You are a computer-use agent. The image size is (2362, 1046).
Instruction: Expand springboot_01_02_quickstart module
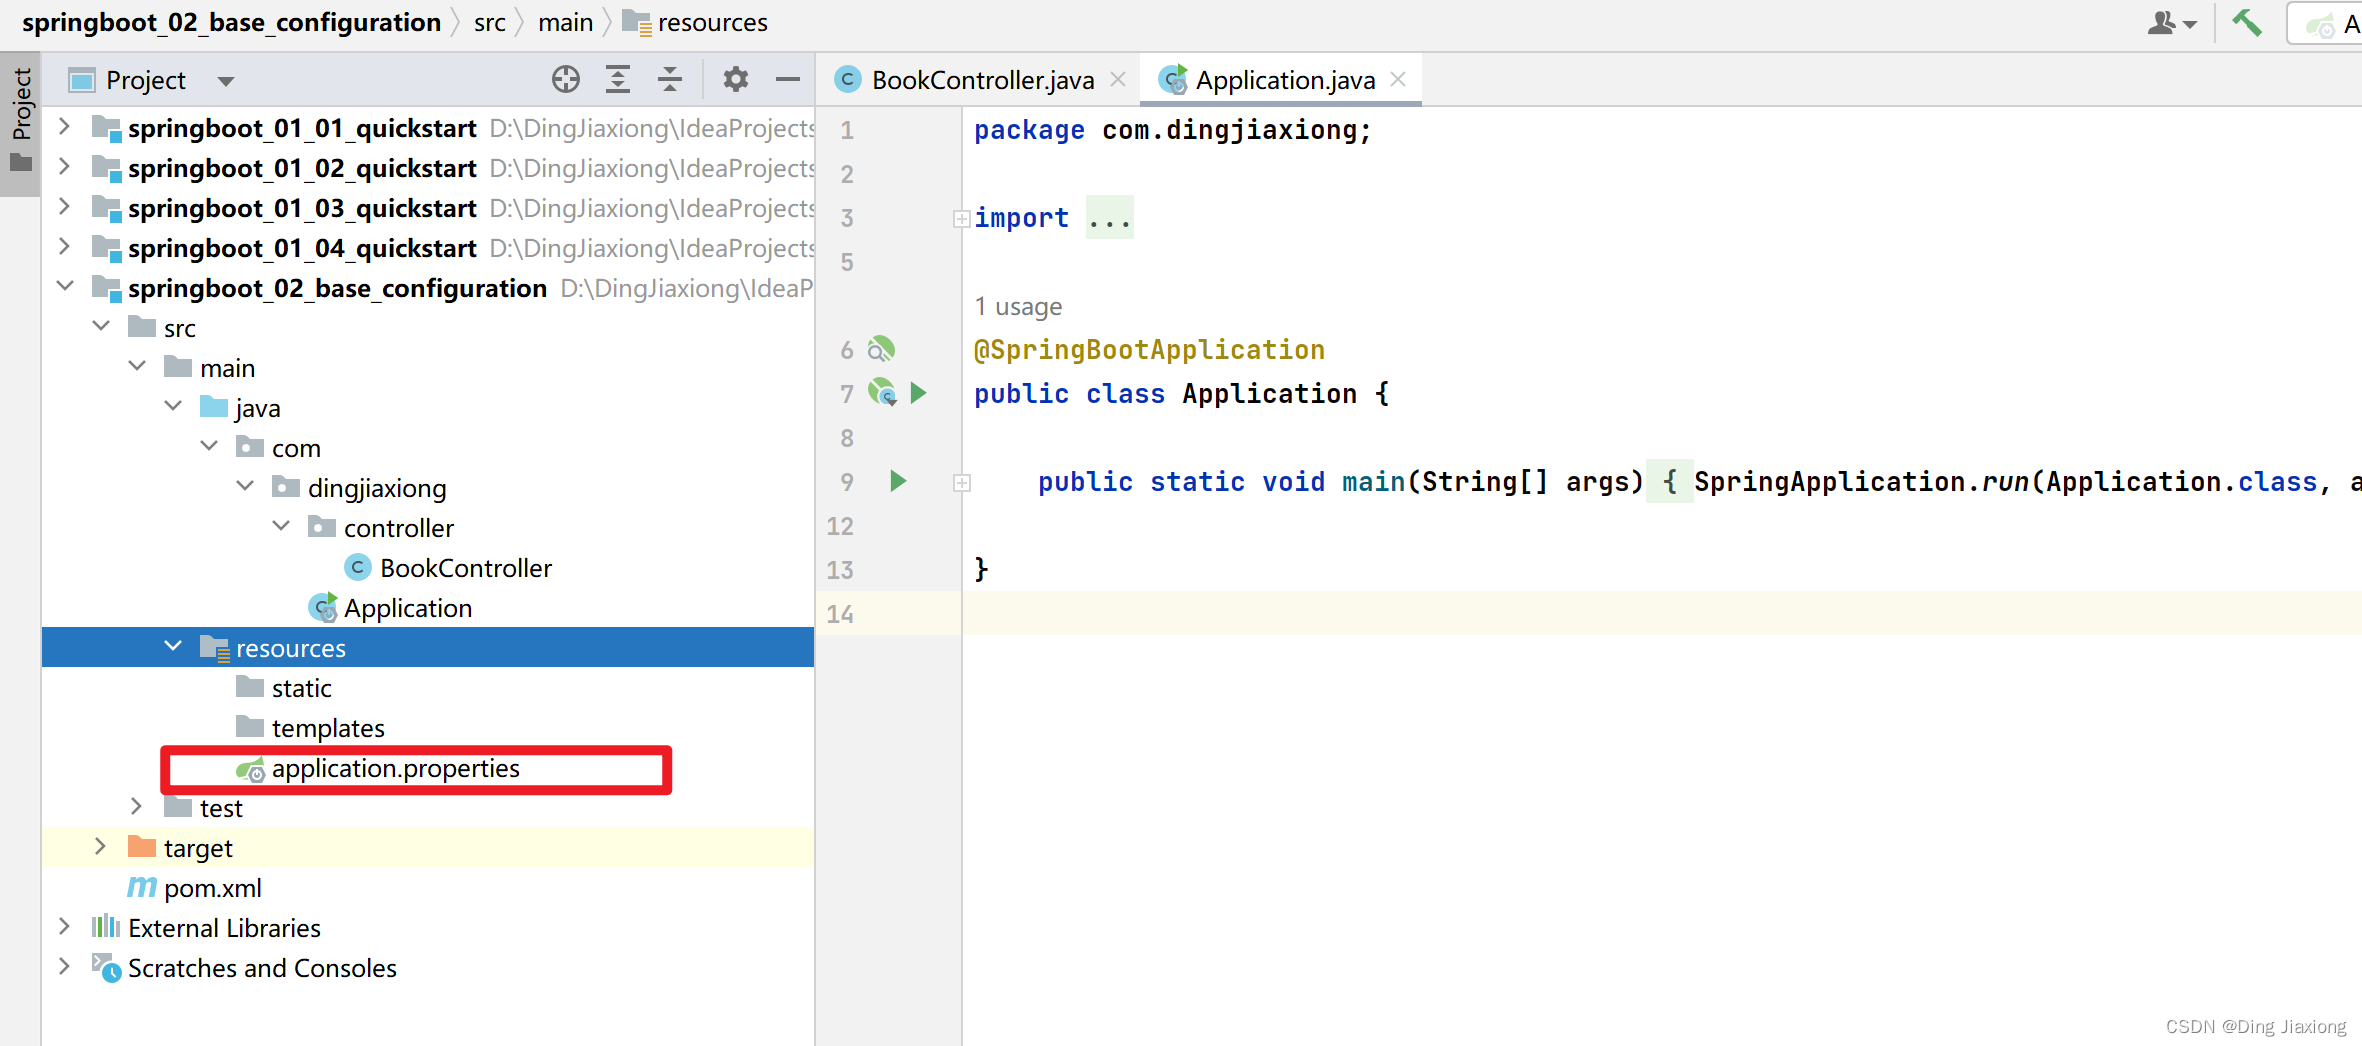[64, 167]
